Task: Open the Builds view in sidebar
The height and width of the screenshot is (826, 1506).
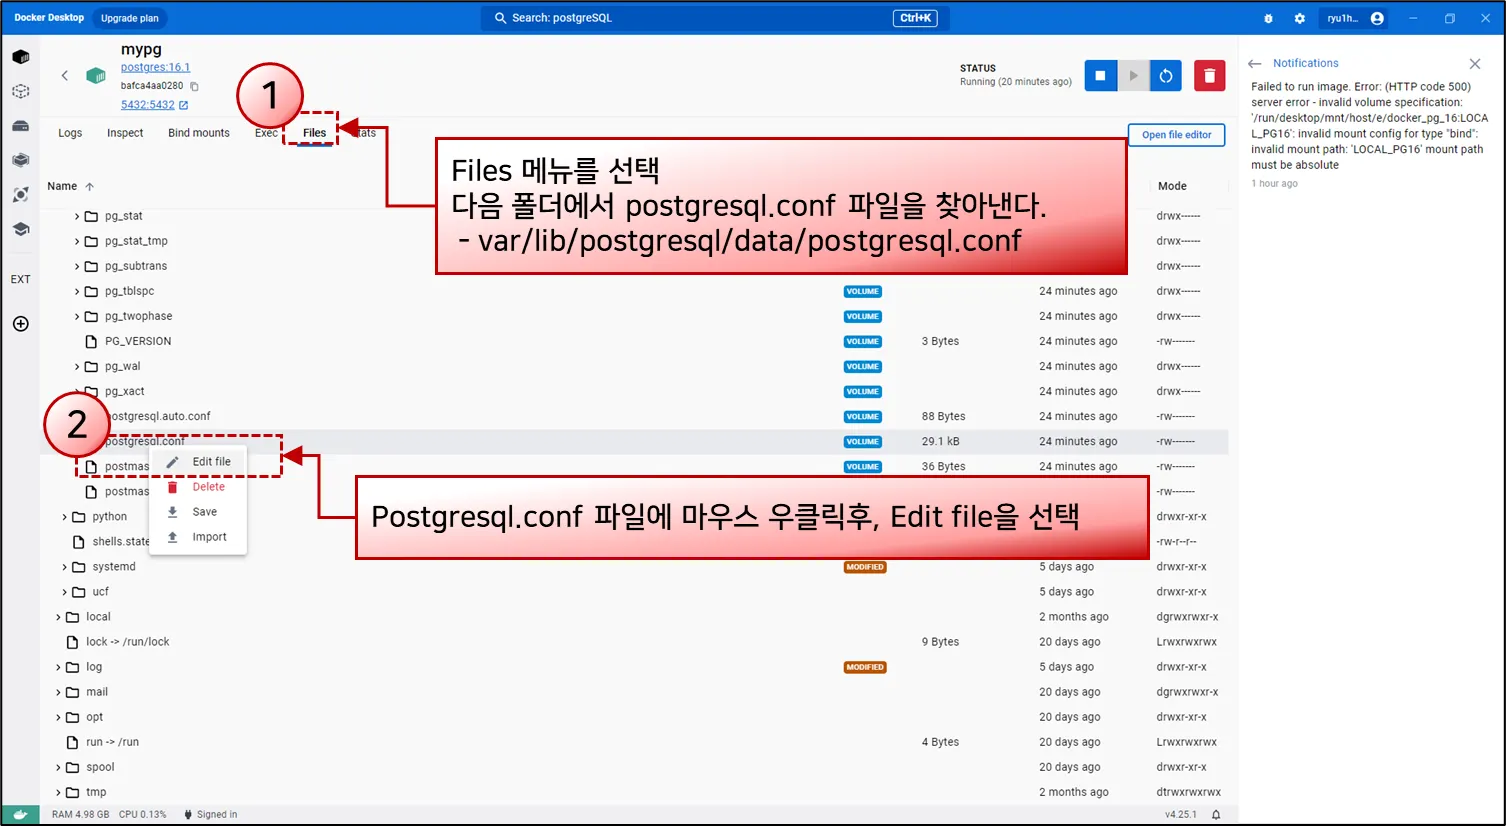Action: click(x=20, y=160)
